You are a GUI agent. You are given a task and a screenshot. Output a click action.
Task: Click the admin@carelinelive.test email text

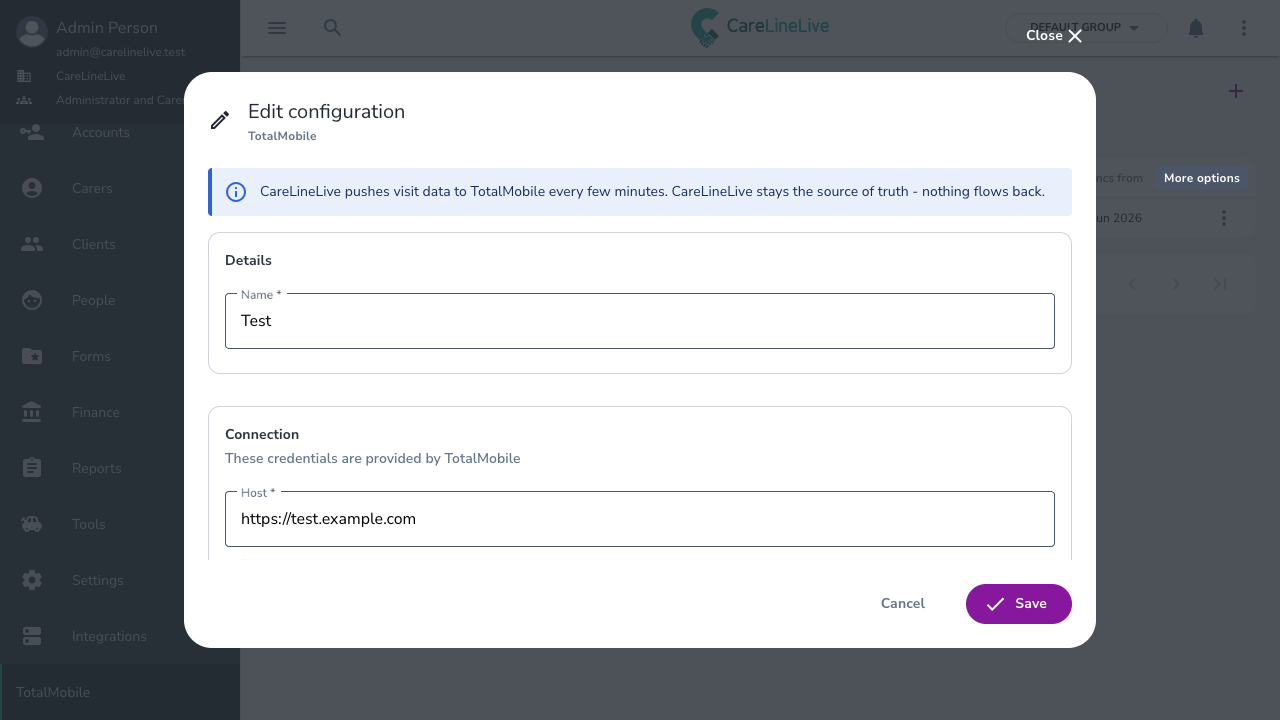click(120, 52)
